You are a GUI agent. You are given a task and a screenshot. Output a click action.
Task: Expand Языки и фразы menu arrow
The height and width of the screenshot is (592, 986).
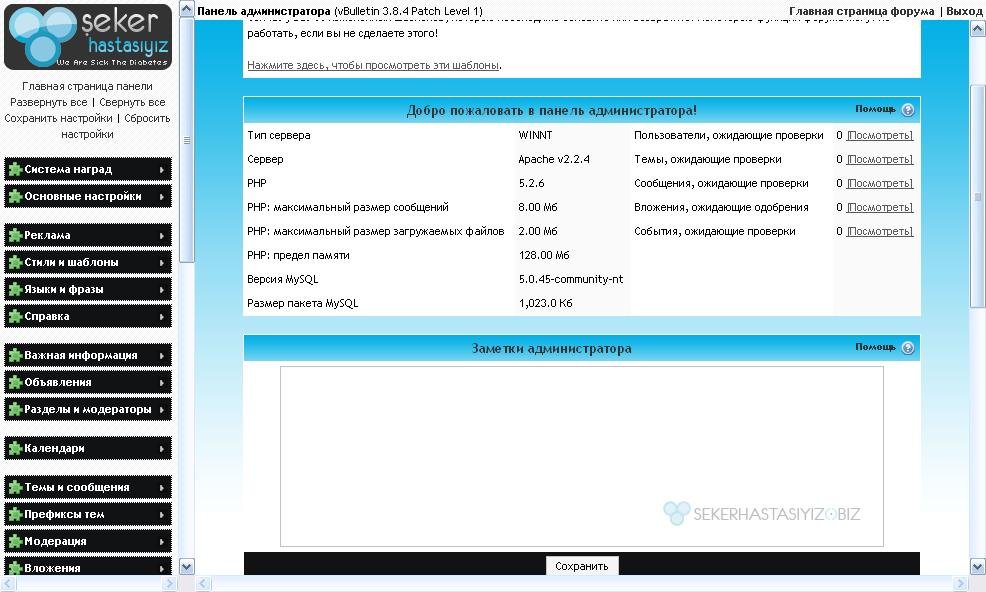tap(162, 290)
